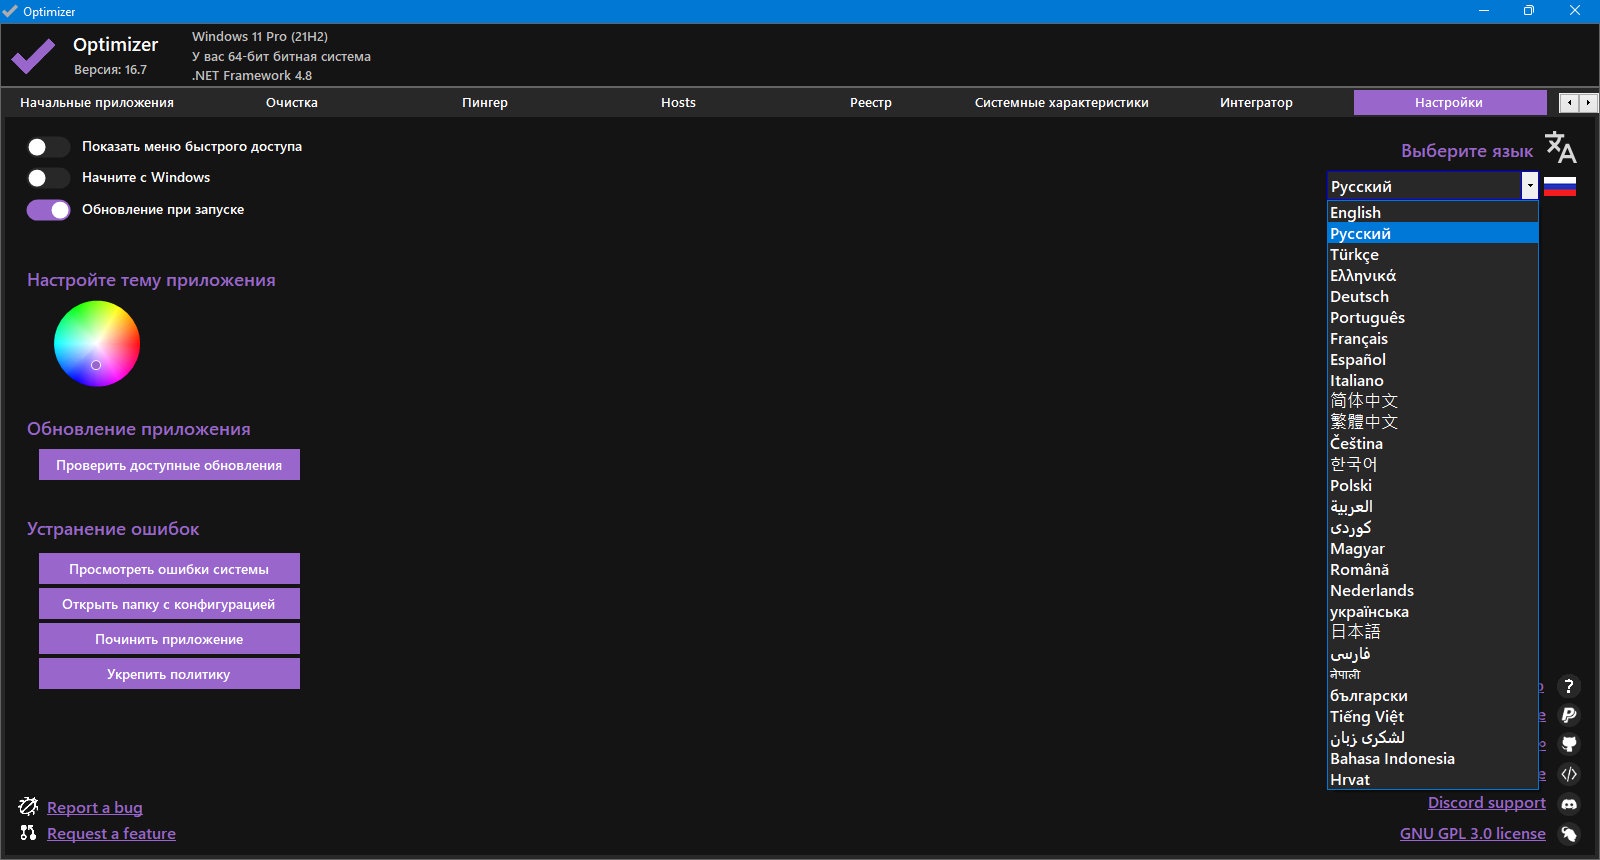Enable the quick access menu toggle
This screenshot has width=1600, height=860.
coord(48,147)
